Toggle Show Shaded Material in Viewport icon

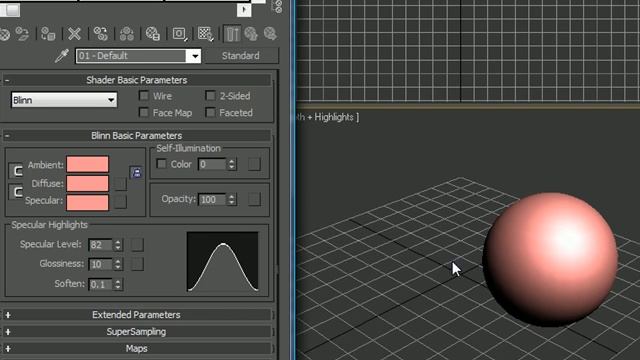coord(205,34)
